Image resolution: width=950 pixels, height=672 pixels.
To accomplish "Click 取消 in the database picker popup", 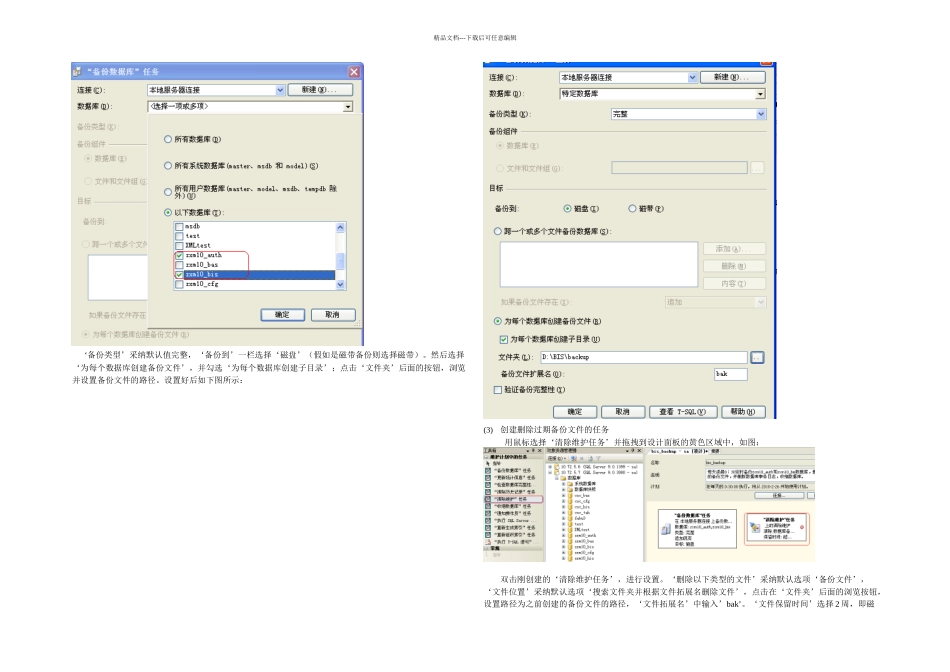I will pyautogui.click(x=333, y=315).
